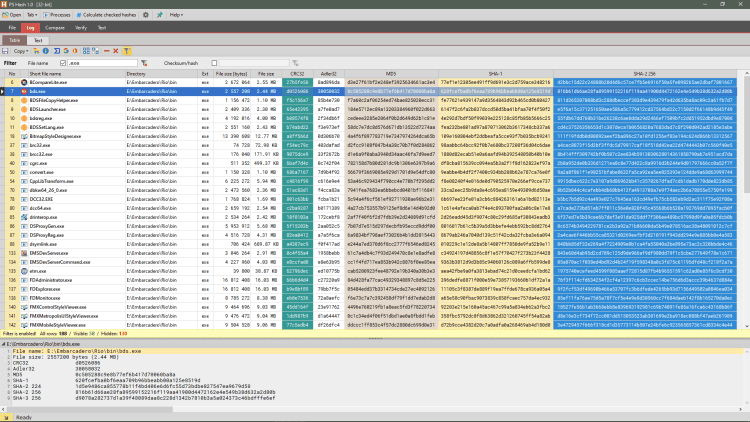
Task: Click the clear checksum filter funnel icon
Action: pos(295,63)
